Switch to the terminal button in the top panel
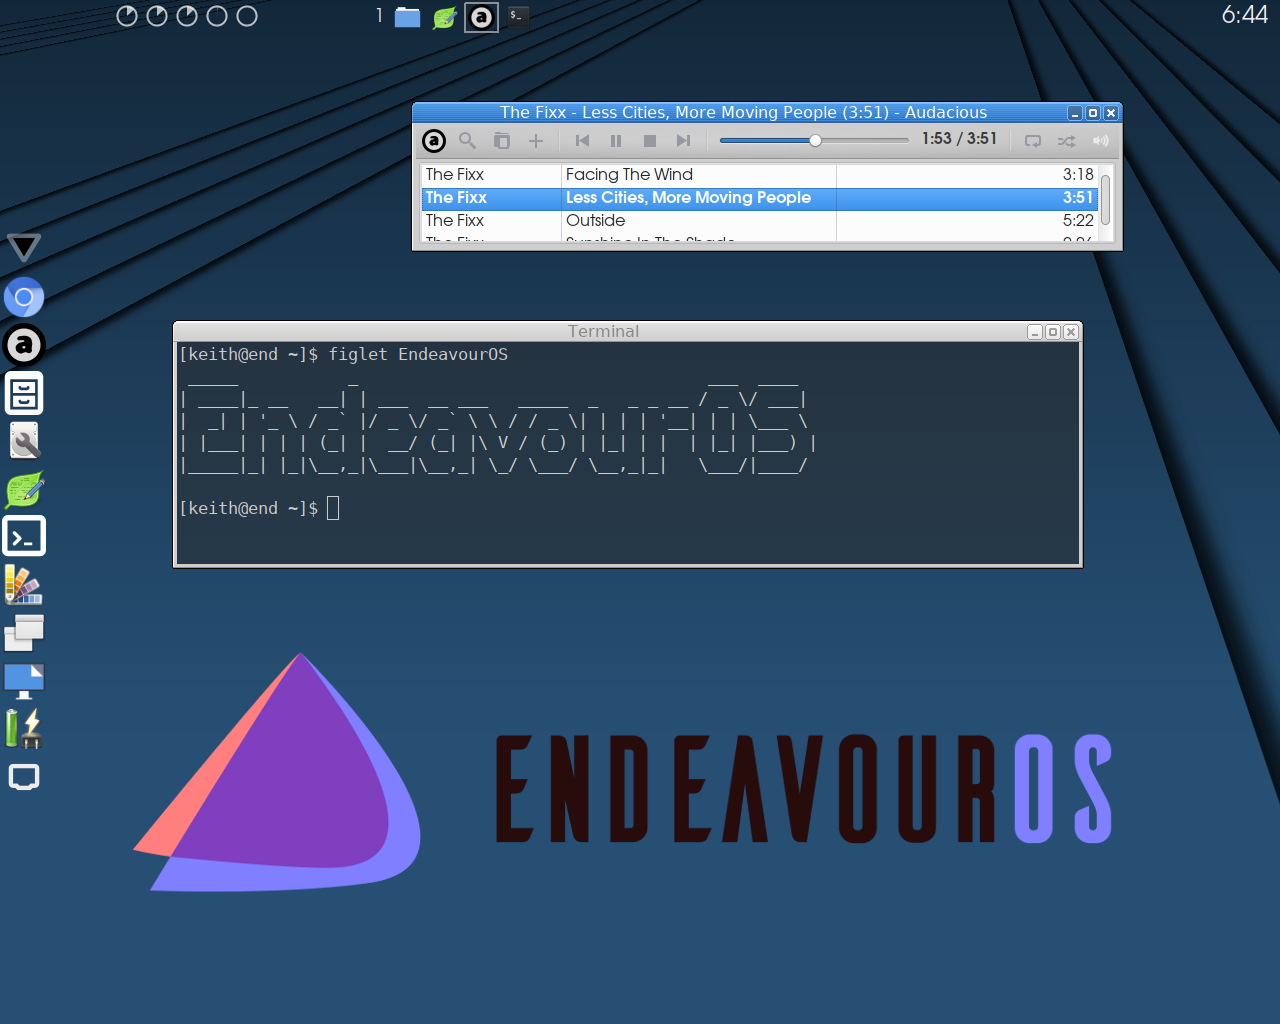Viewport: 1280px width, 1024px height. click(517, 16)
